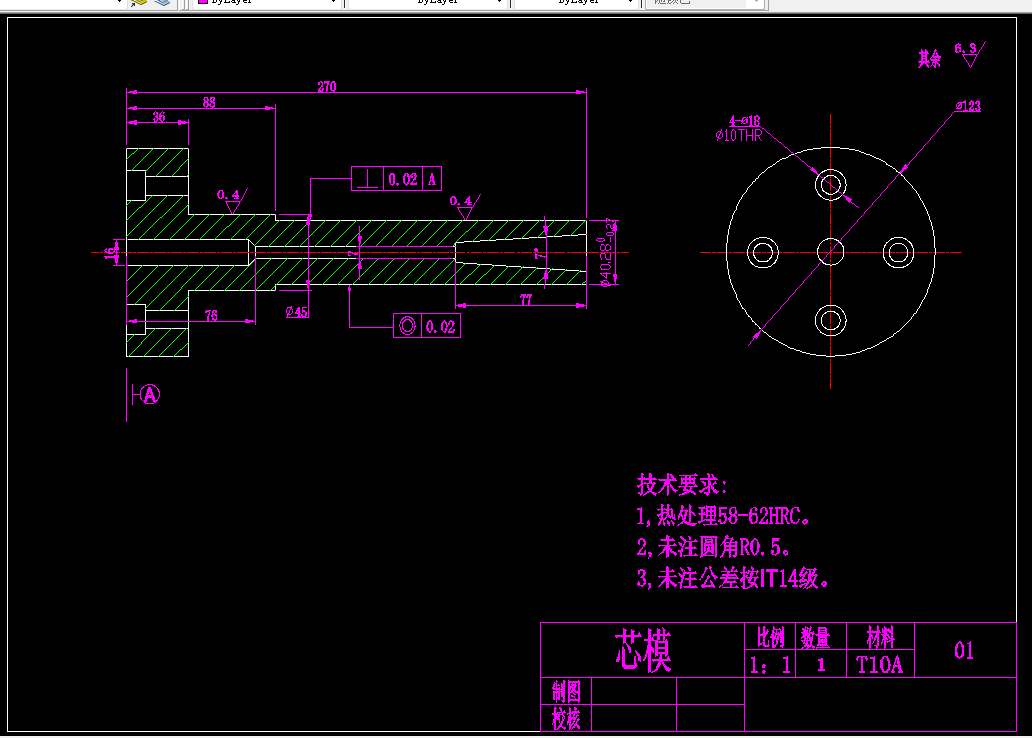Select the 76 bore depth dimension
1032x738 pixels.
pyautogui.click(x=211, y=316)
